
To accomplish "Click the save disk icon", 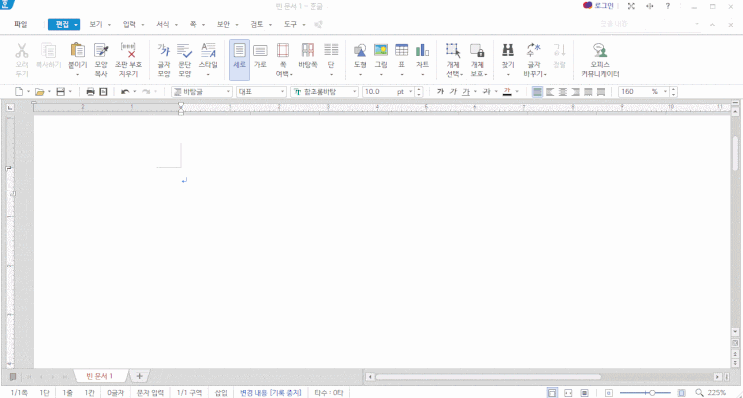I will [x=61, y=91].
